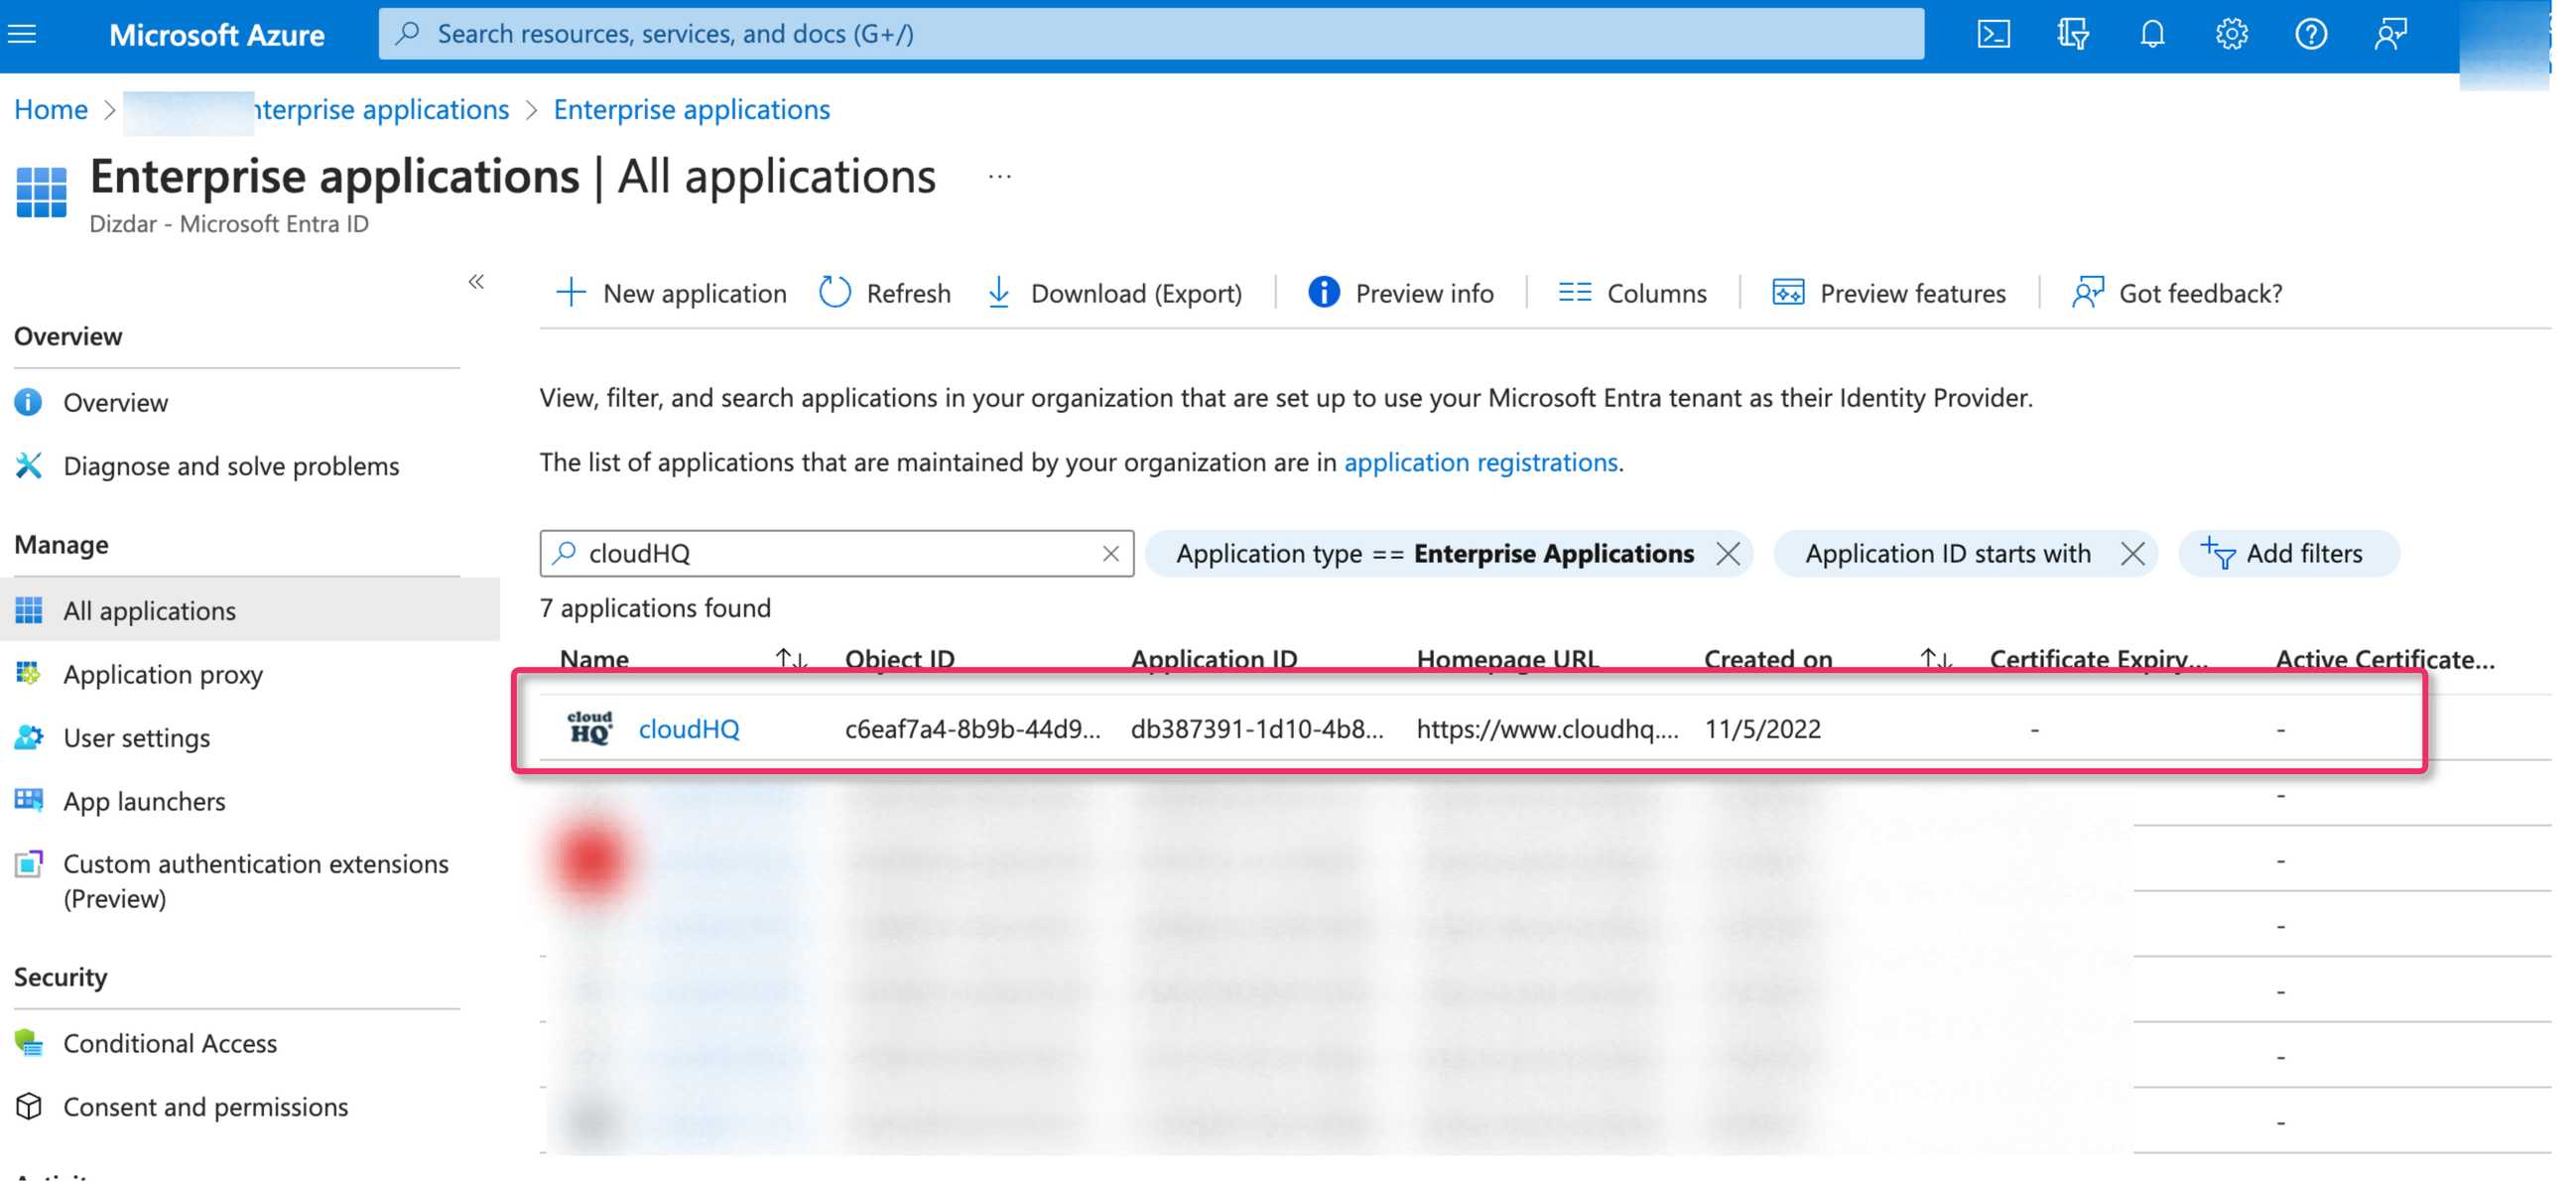Sort the table by Name

coord(790,659)
